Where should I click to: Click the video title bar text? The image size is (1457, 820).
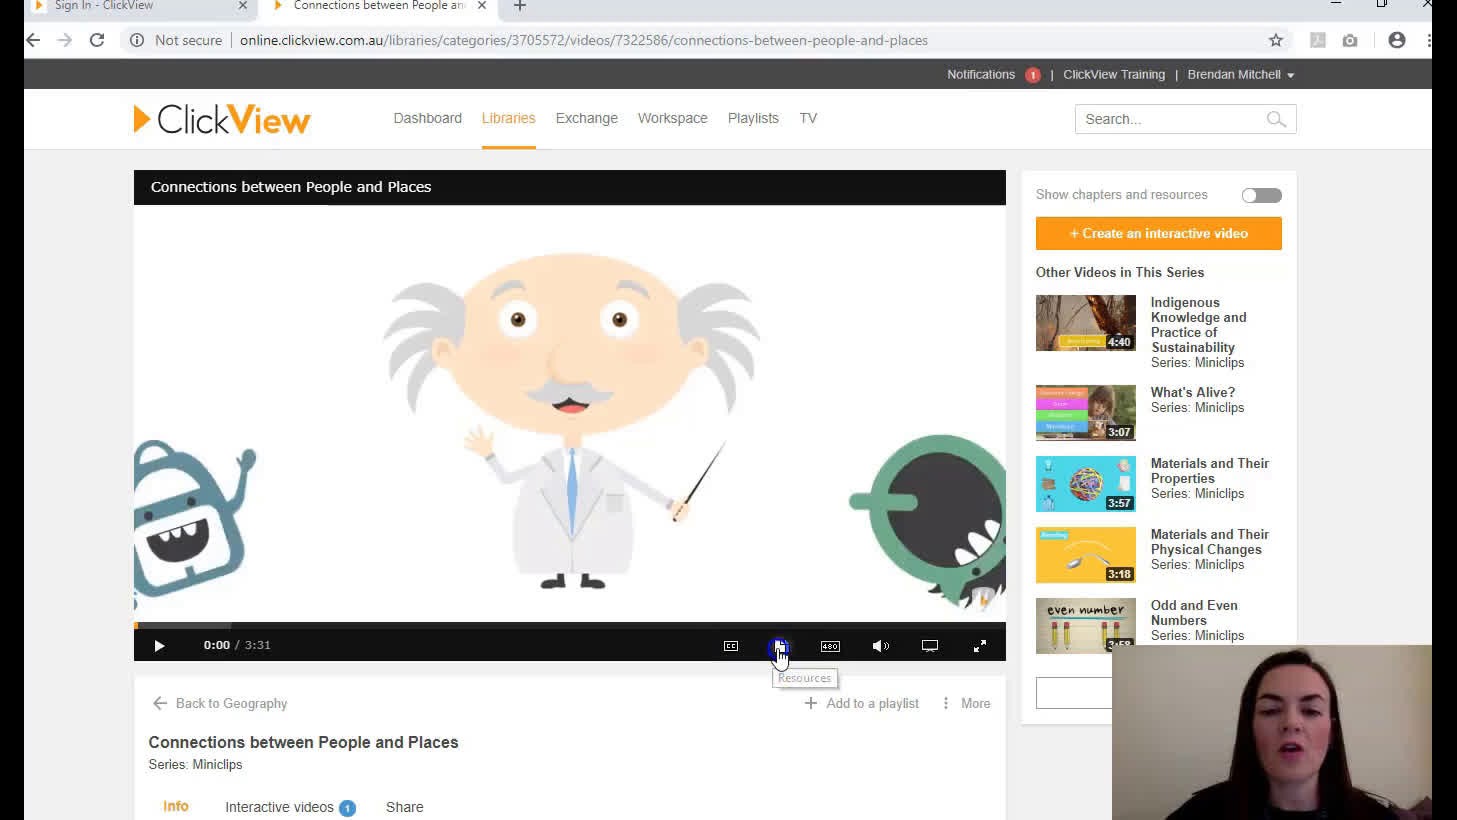pyautogui.click(x=291, y=187)
